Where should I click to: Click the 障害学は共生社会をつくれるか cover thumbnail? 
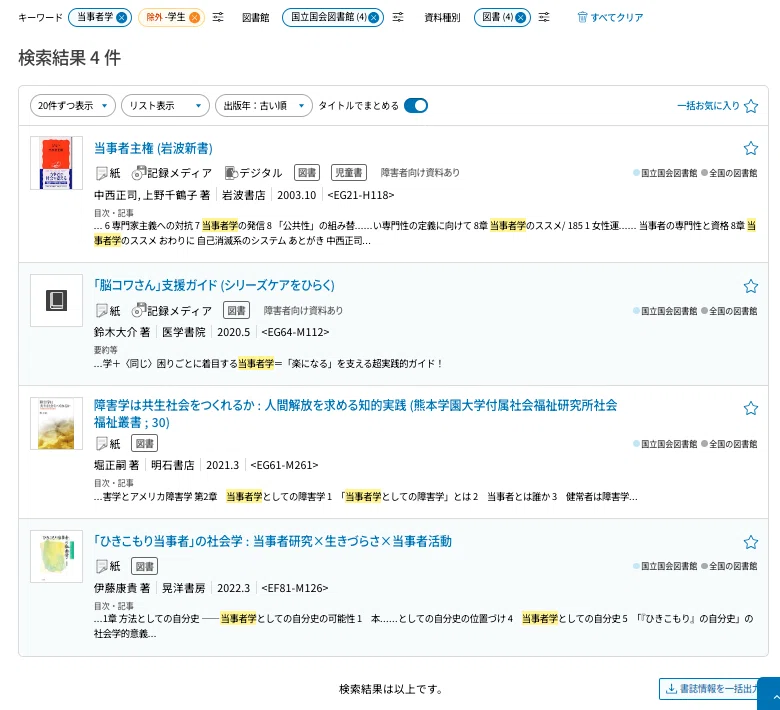(x=56, y=423)
